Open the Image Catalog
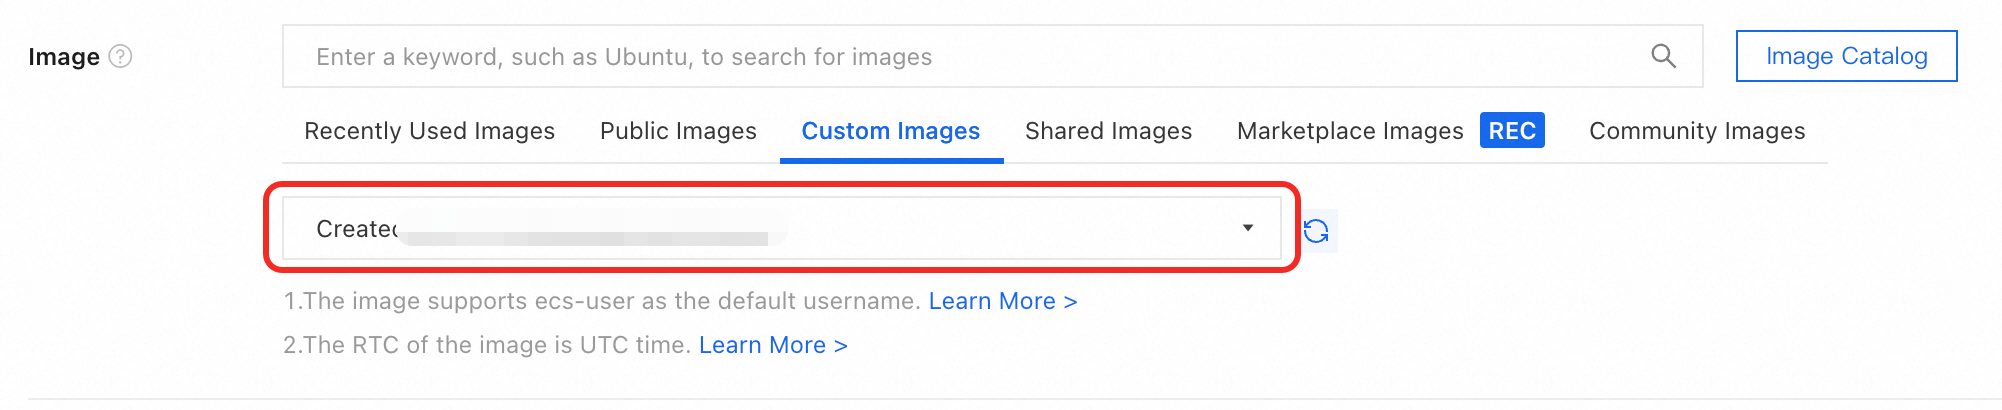Viewport: 2002px width, 410px height. point(1846,56)
